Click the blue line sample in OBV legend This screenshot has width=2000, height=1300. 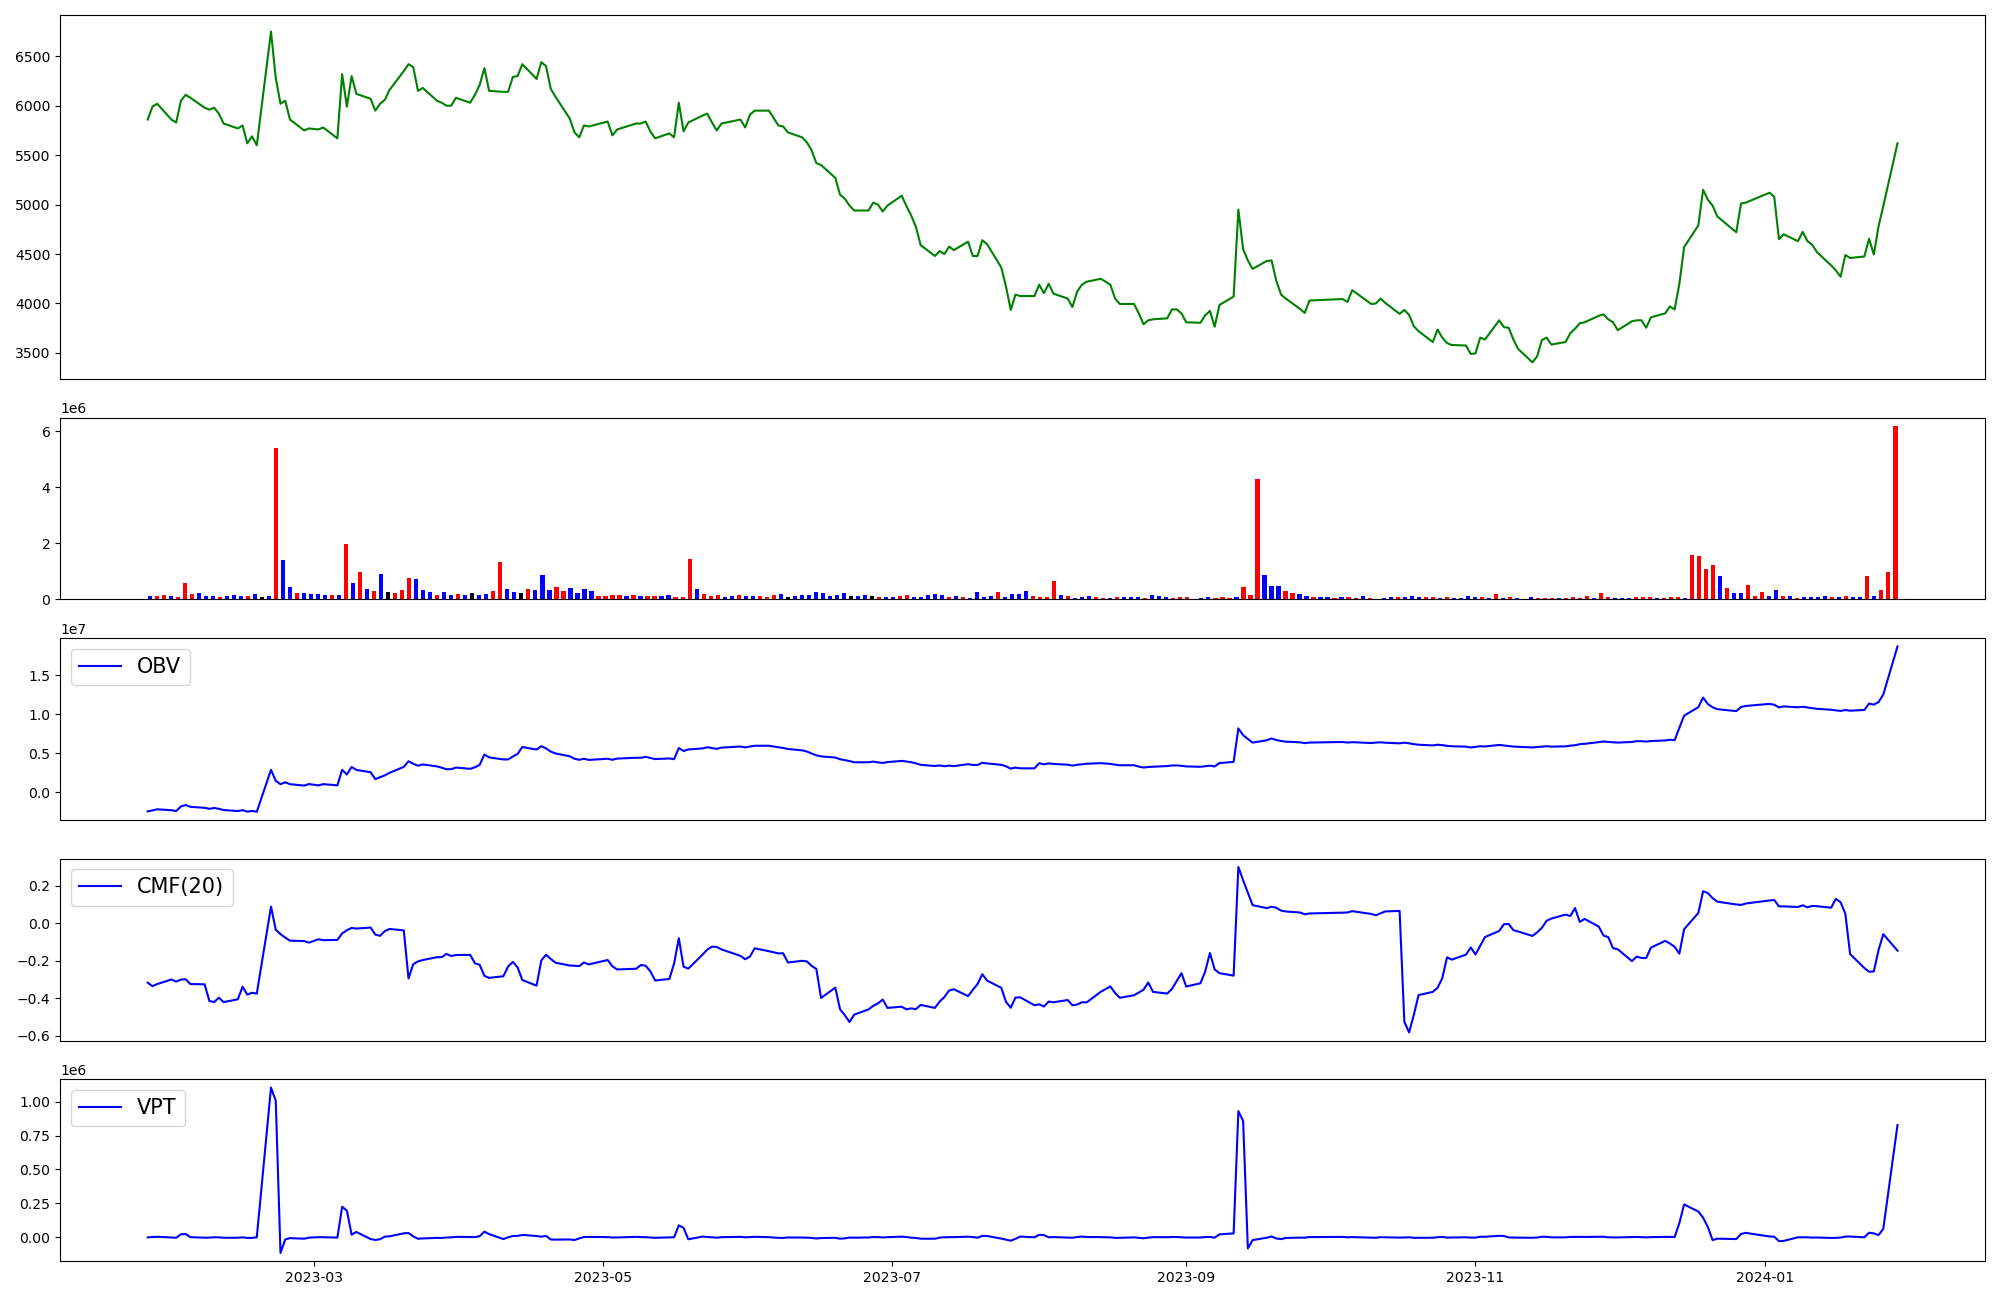pyautogui.click(x=100, y=667)
